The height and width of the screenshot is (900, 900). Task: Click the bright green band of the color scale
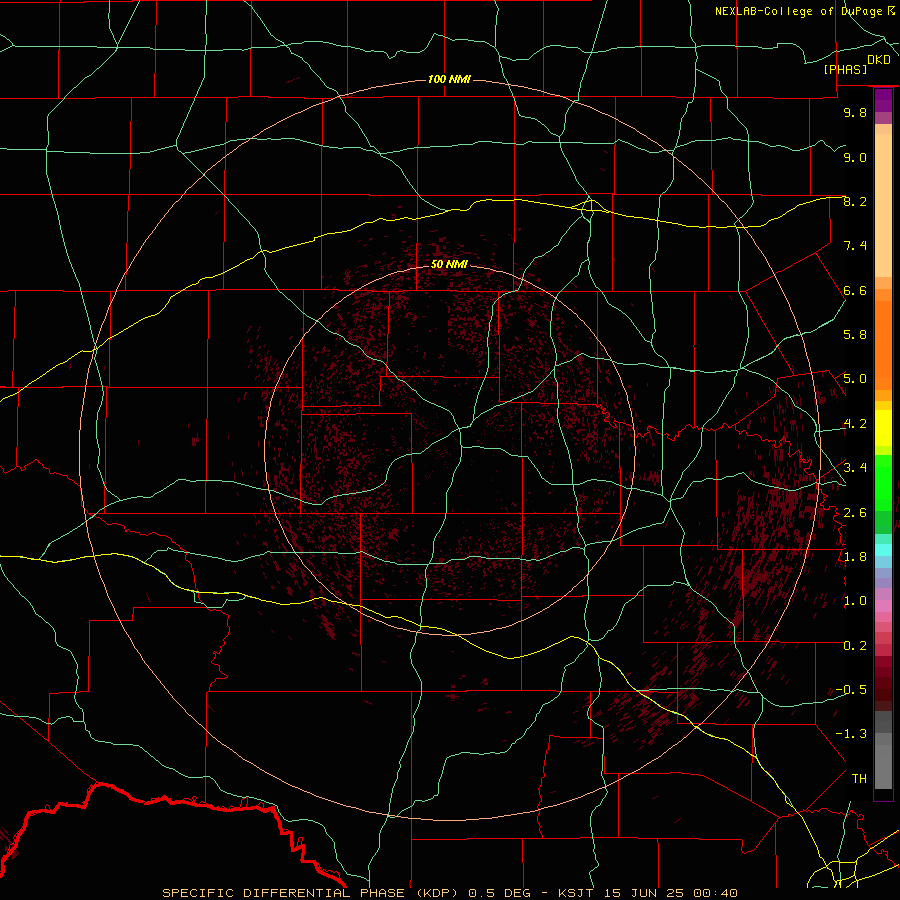(883, 483)
